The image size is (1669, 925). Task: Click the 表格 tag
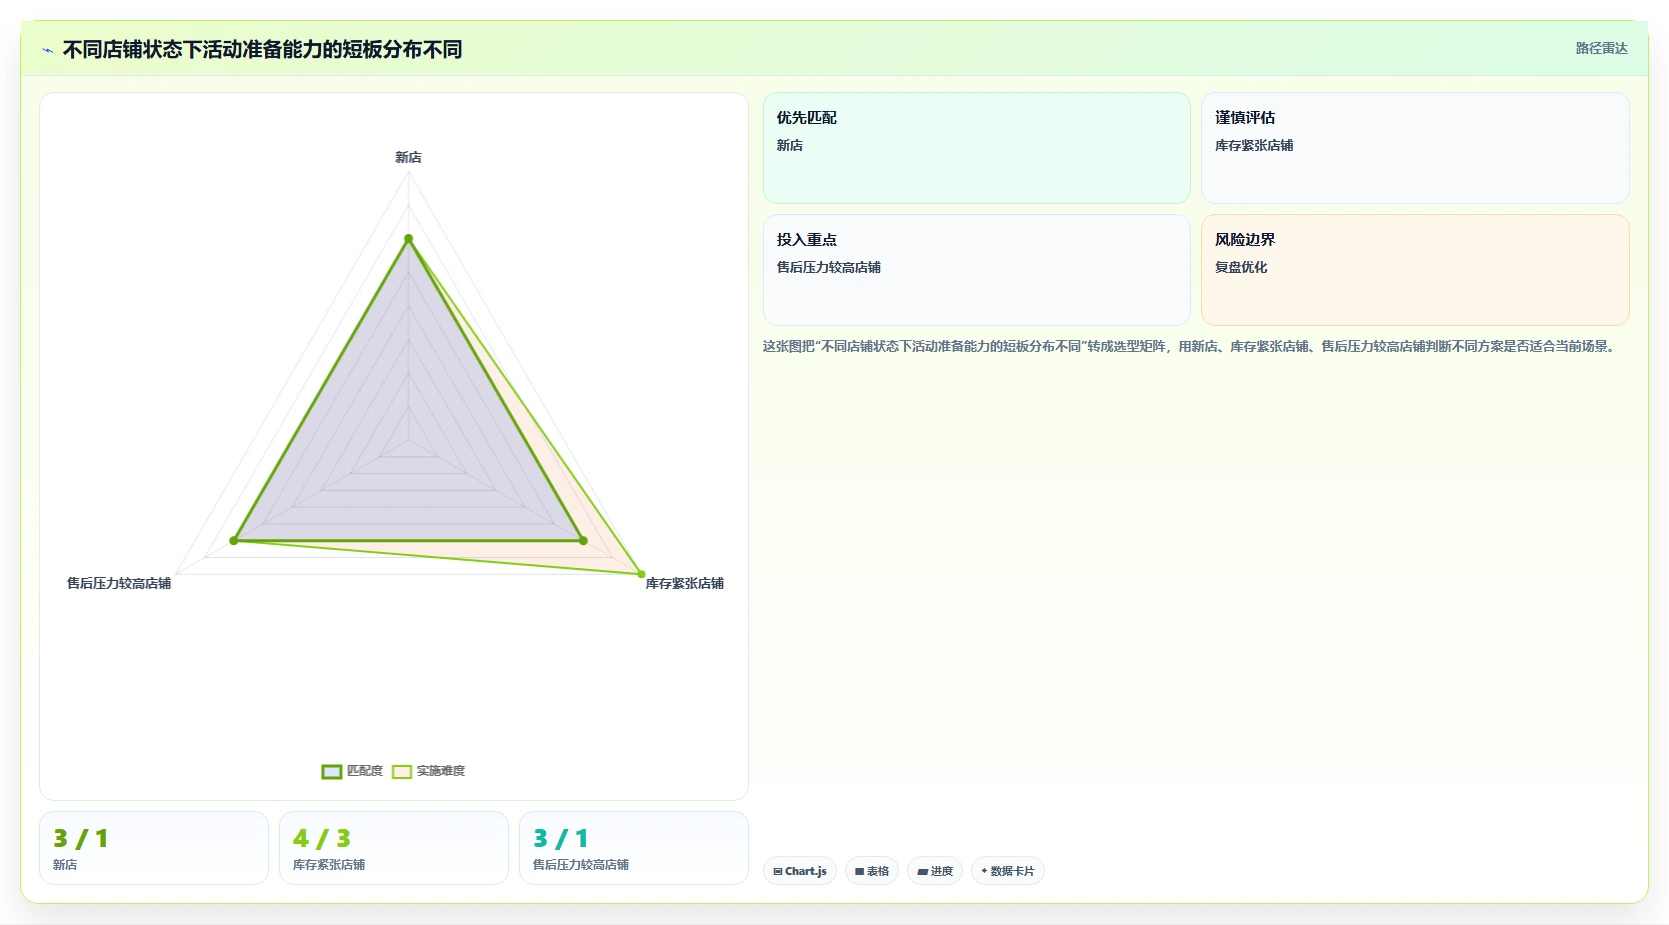(872, 871)
